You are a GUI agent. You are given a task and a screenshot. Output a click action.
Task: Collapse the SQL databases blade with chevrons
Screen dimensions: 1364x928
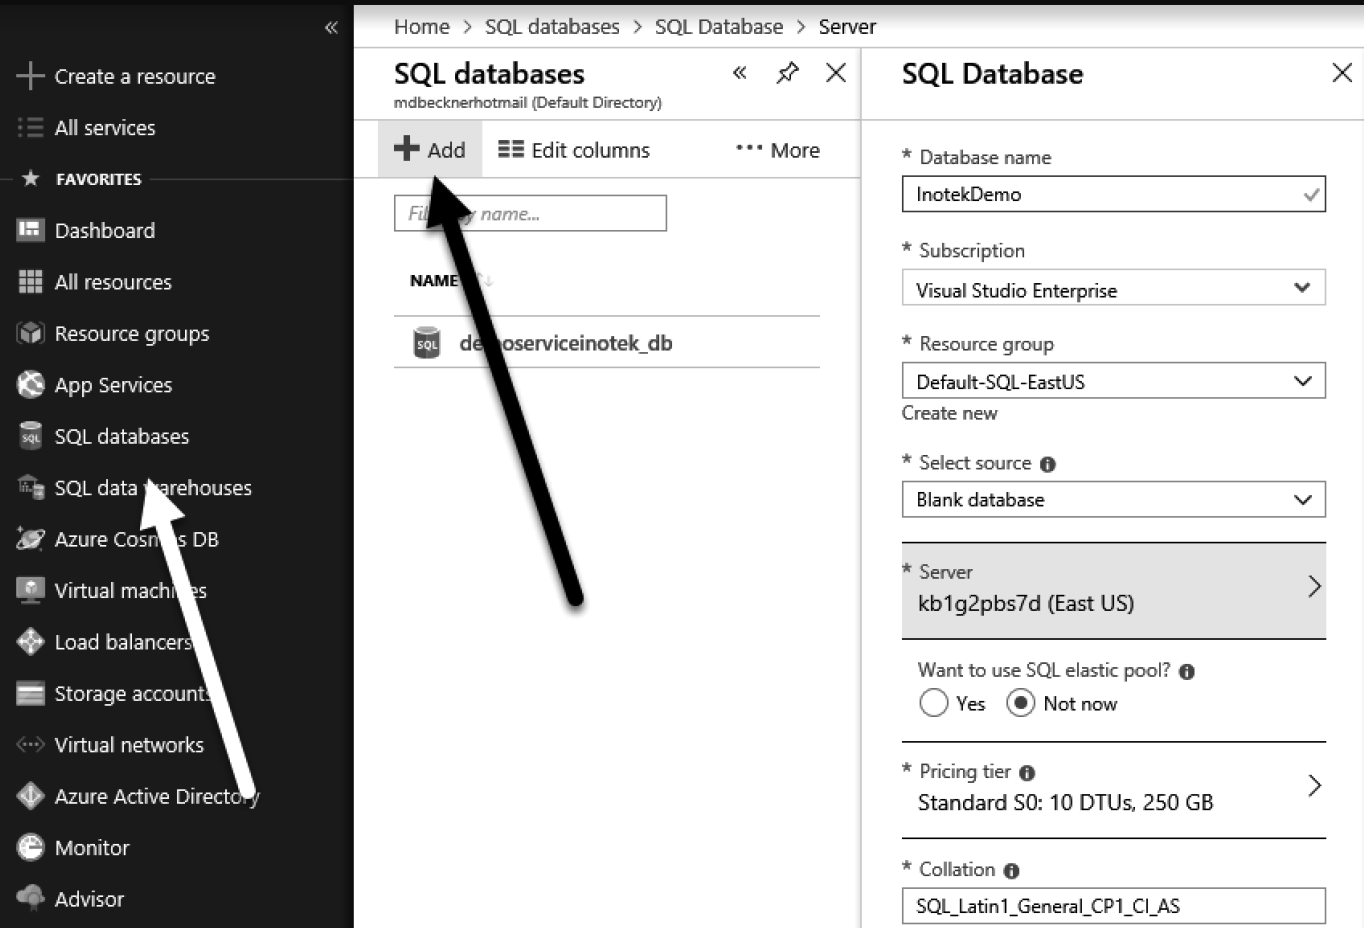point(739,72)
